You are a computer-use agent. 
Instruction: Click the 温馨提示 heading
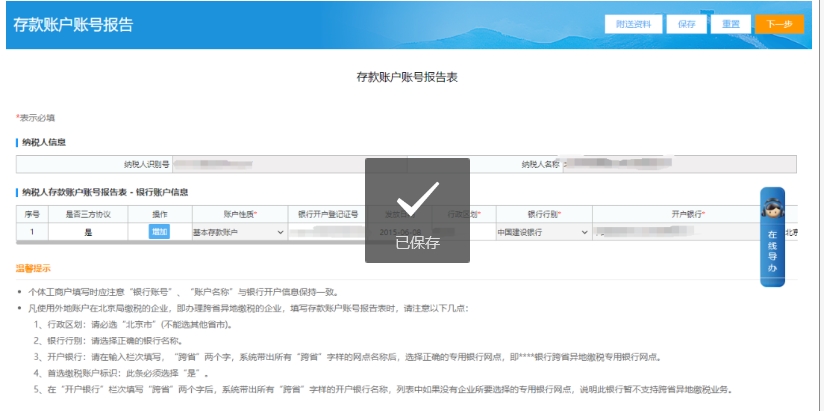click(33, 268)
